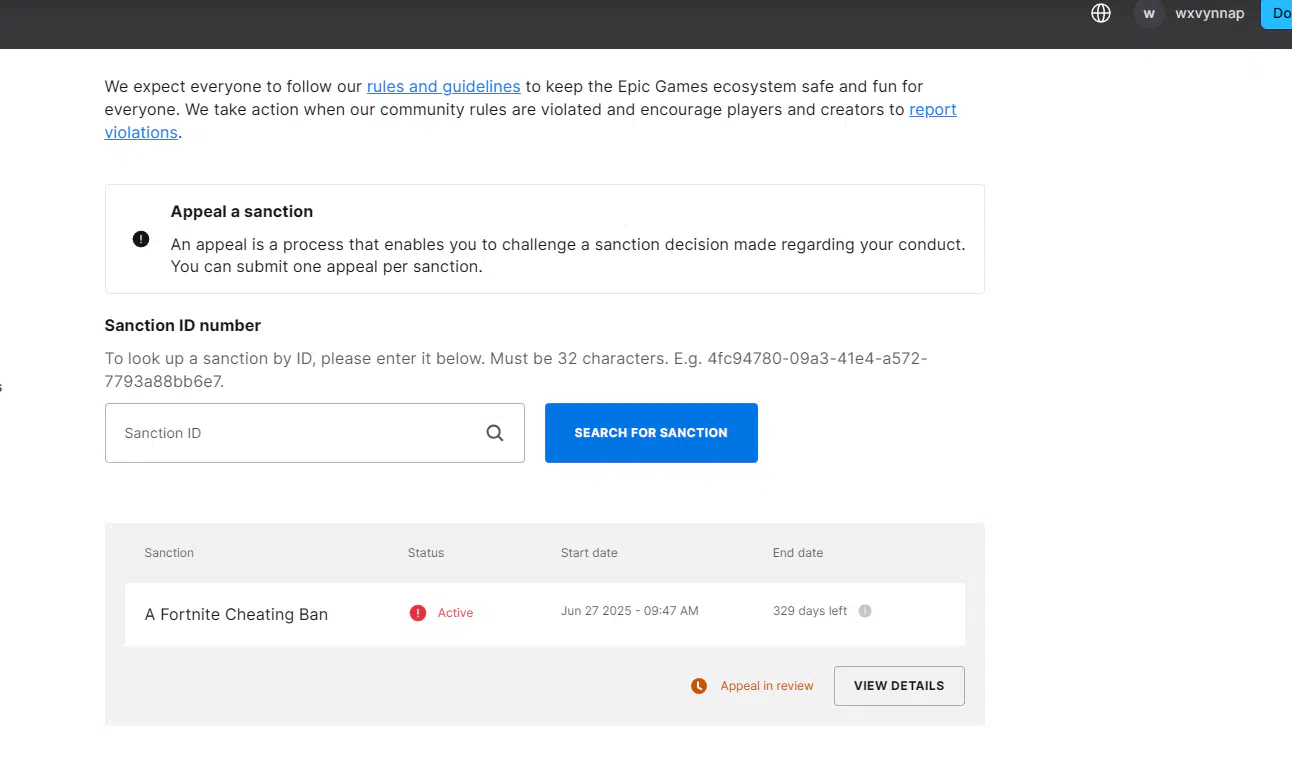Viewport: 1292px width, 784px height.
Task: Click the VIEW DETAILS button
Action: tap(899, 686)
